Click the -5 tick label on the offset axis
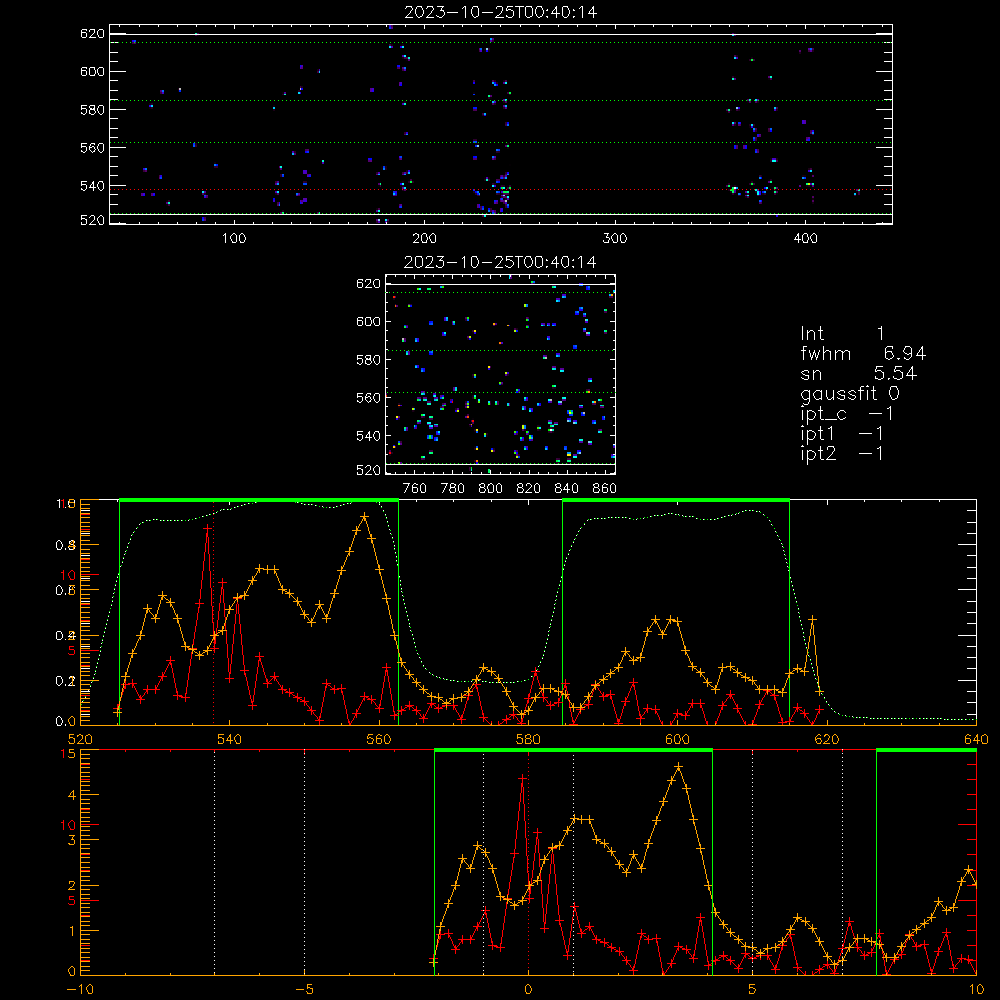Screen dimensions: 1000x1000 point(305,990)
